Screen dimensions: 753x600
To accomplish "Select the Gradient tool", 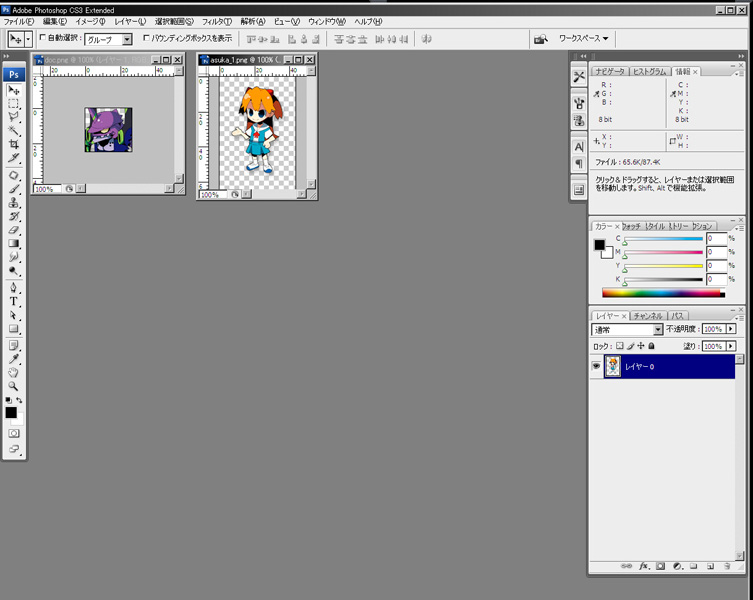I will [13, 243].
